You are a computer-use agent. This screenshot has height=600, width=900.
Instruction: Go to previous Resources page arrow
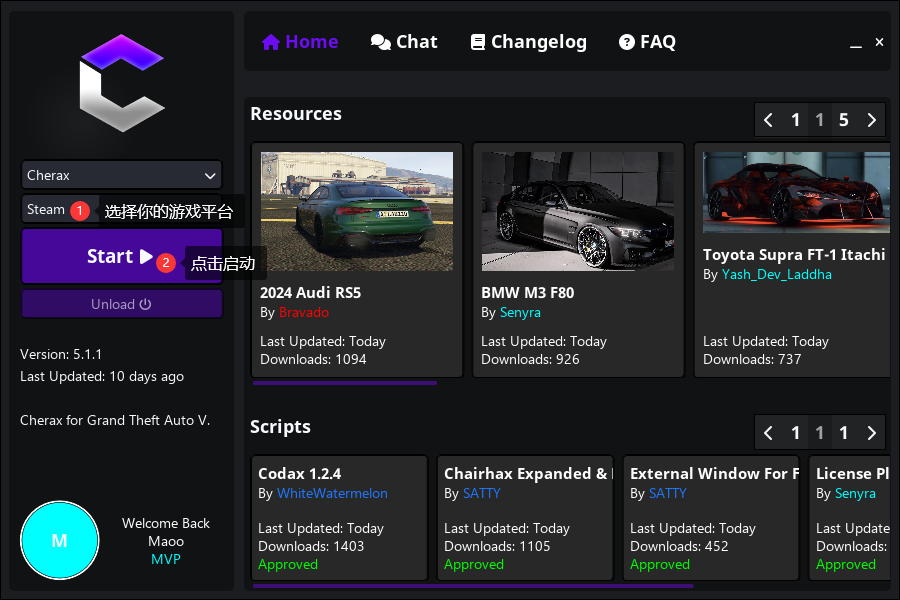point(768,120)
